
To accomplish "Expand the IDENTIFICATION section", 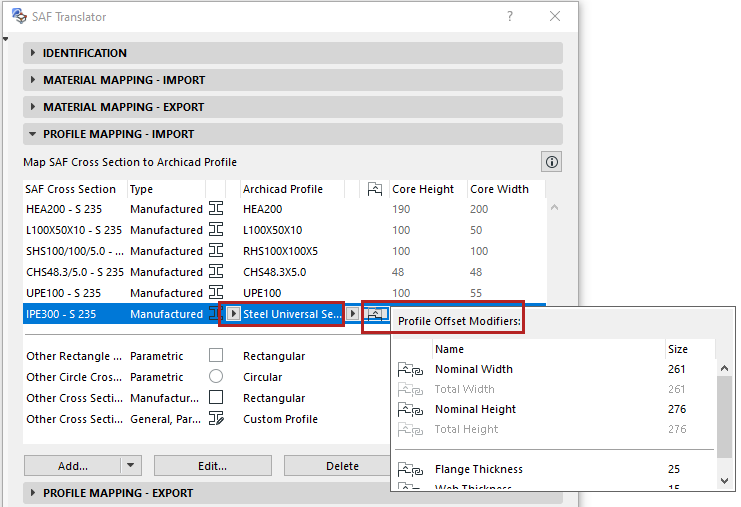I will 293,53.
